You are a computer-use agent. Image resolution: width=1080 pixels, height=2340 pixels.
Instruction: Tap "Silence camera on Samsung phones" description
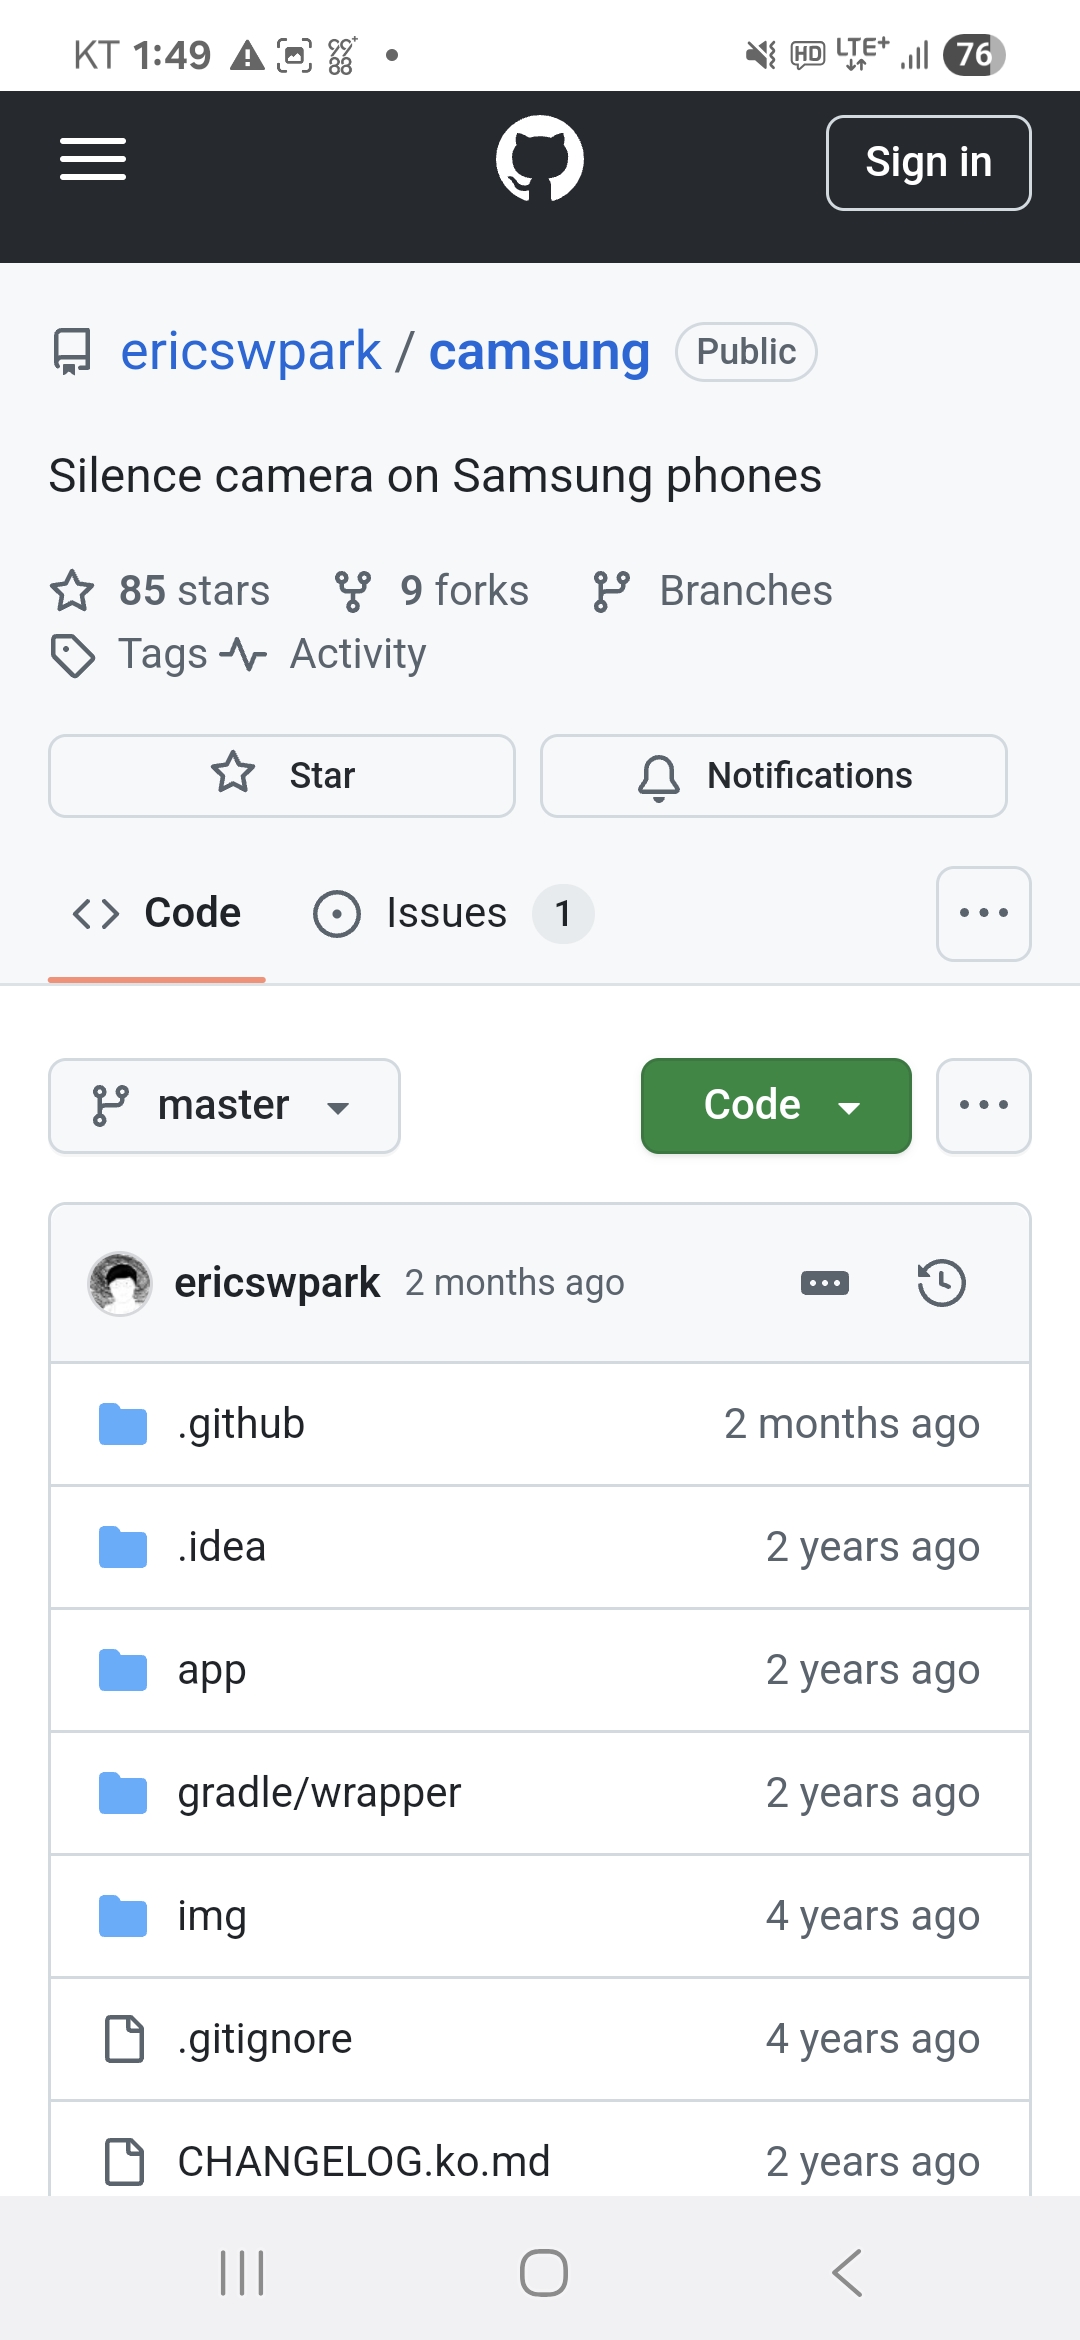click(435, 476)
